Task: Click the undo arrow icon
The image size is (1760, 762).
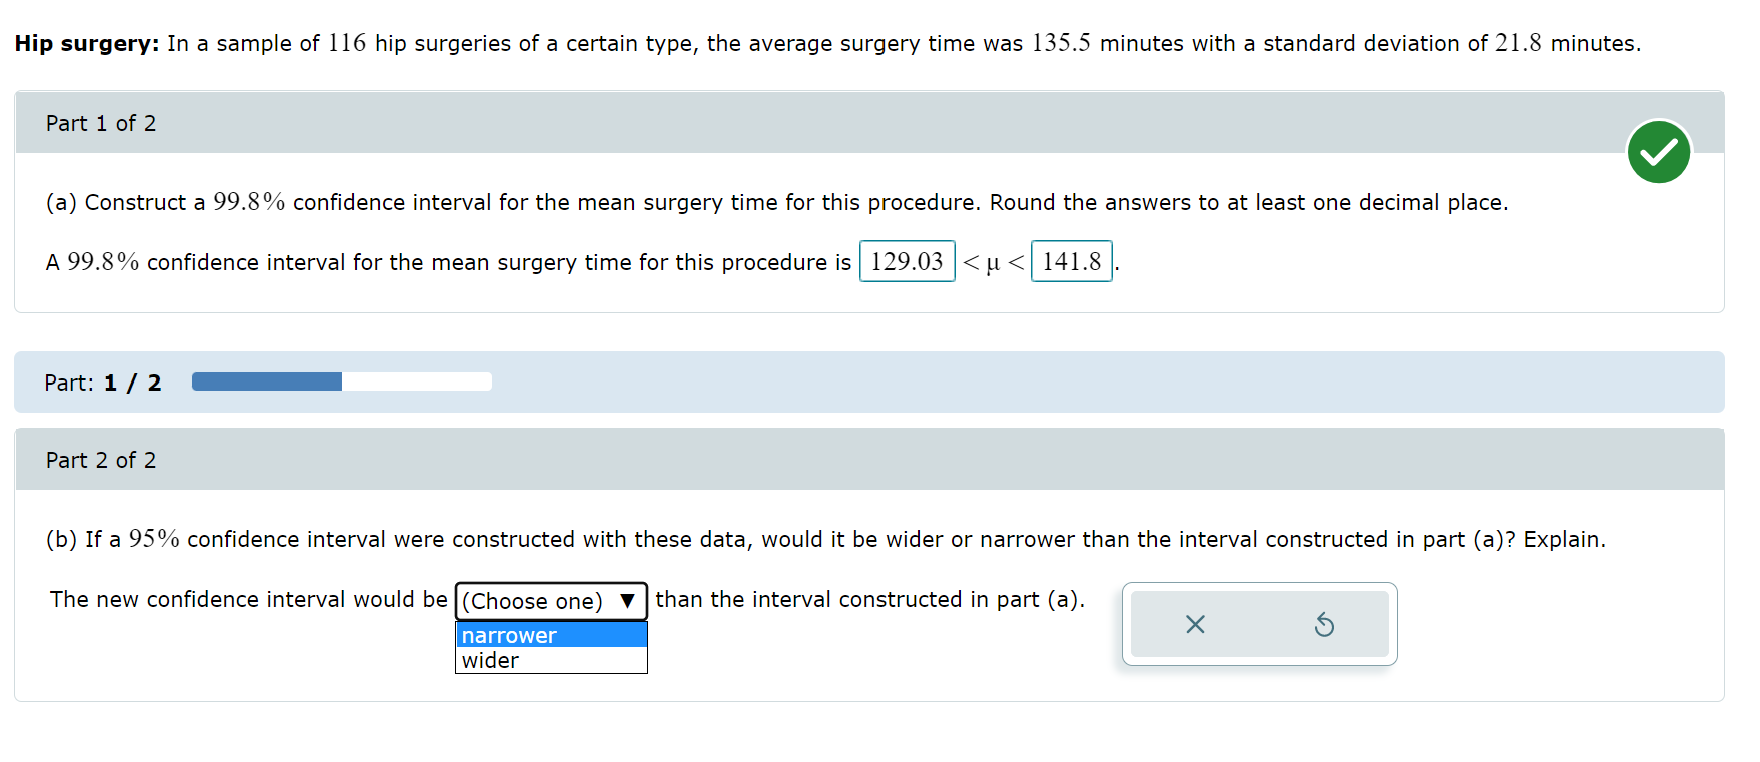Action: [1325, 624]
